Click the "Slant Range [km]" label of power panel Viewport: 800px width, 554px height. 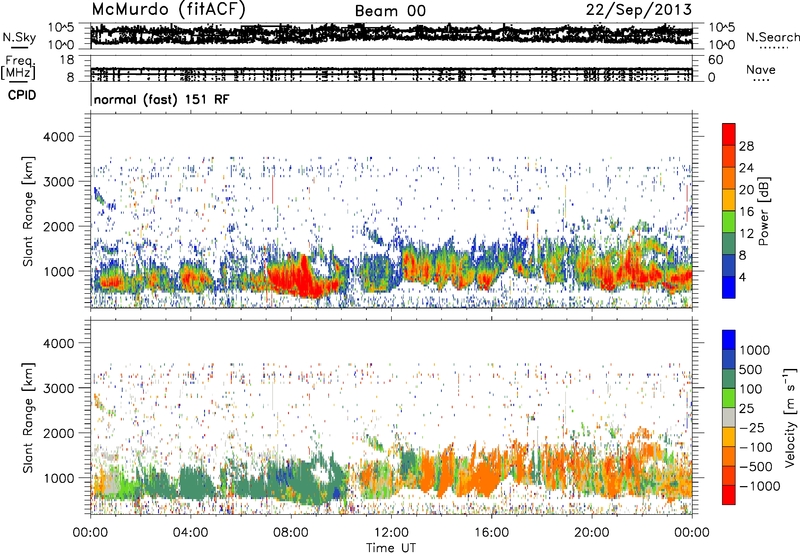pyautogui.click(x=28, y=211)
